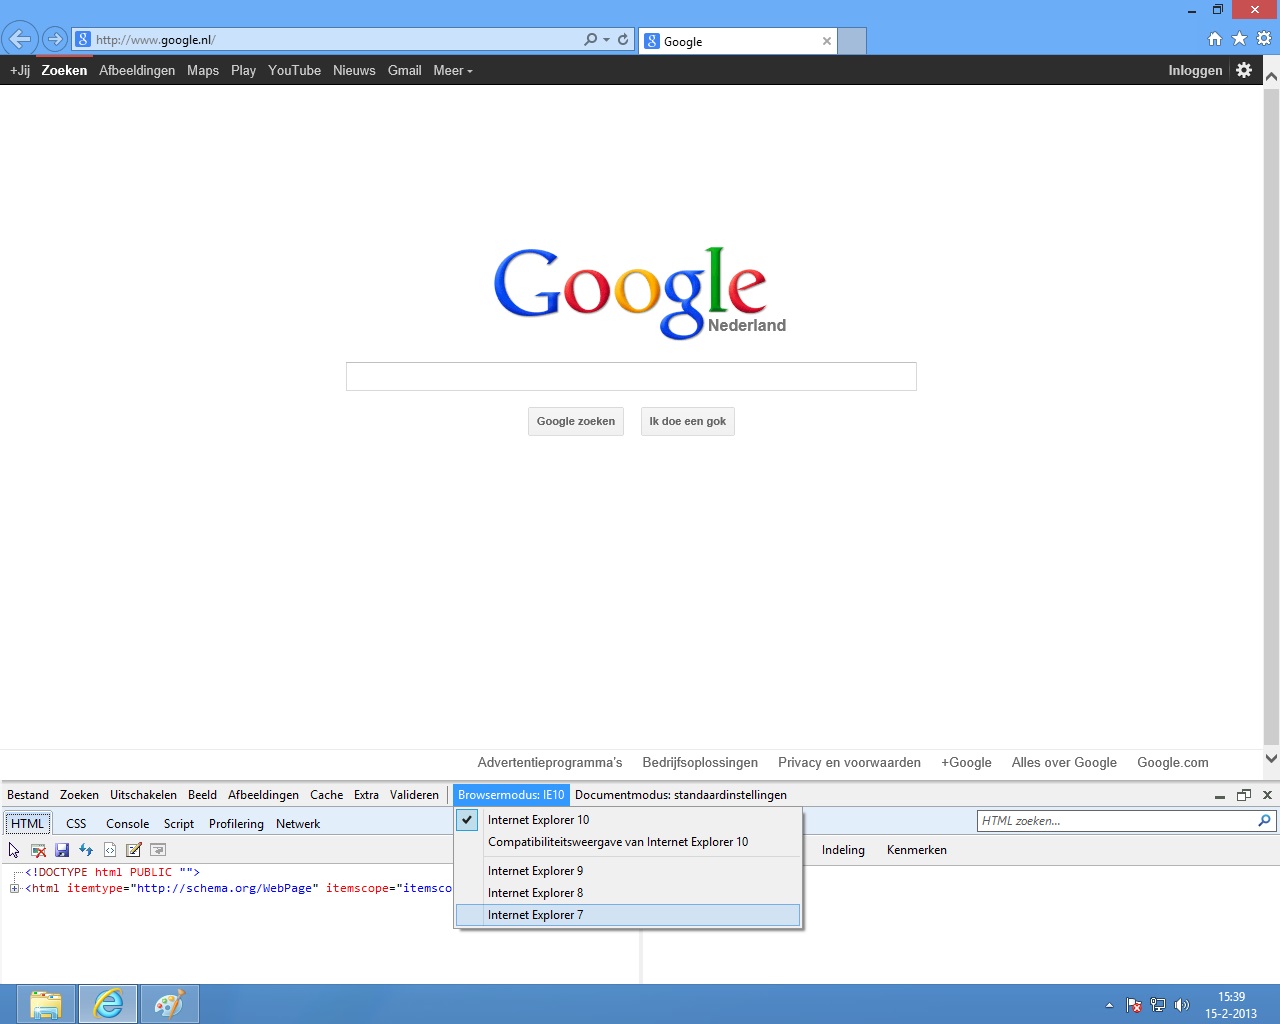Viewport: 1280px width, 1024px height.
Task: Unpin the developer tools into separate window
Action: [x=1244, y=795]
